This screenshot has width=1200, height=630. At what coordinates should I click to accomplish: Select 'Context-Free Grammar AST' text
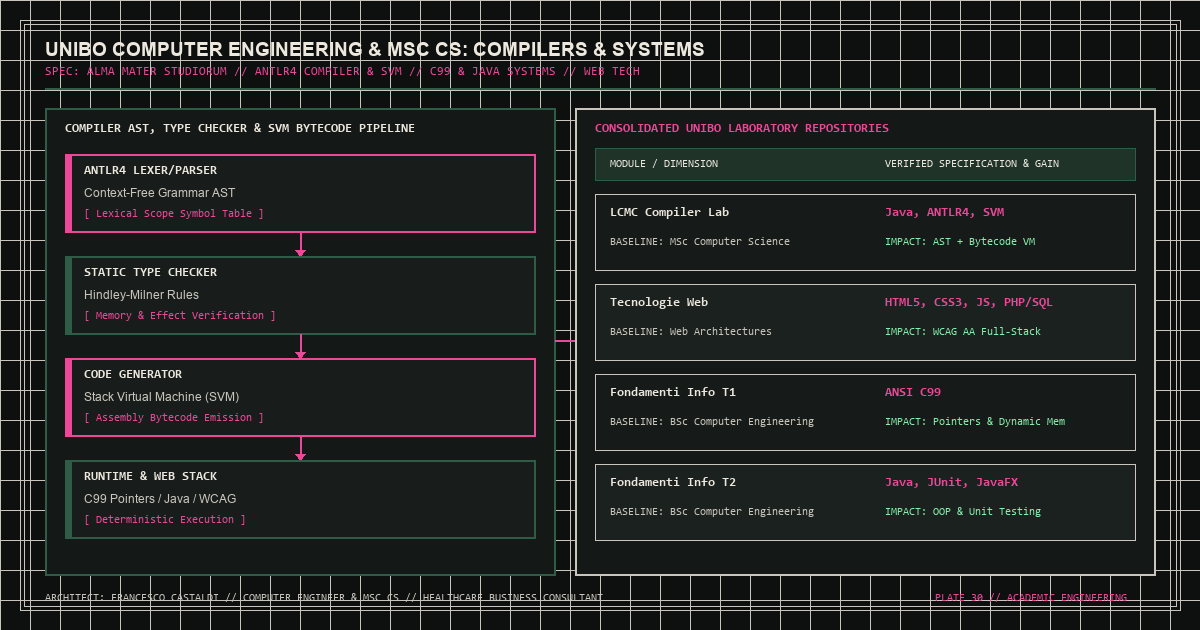pos(160,193)
